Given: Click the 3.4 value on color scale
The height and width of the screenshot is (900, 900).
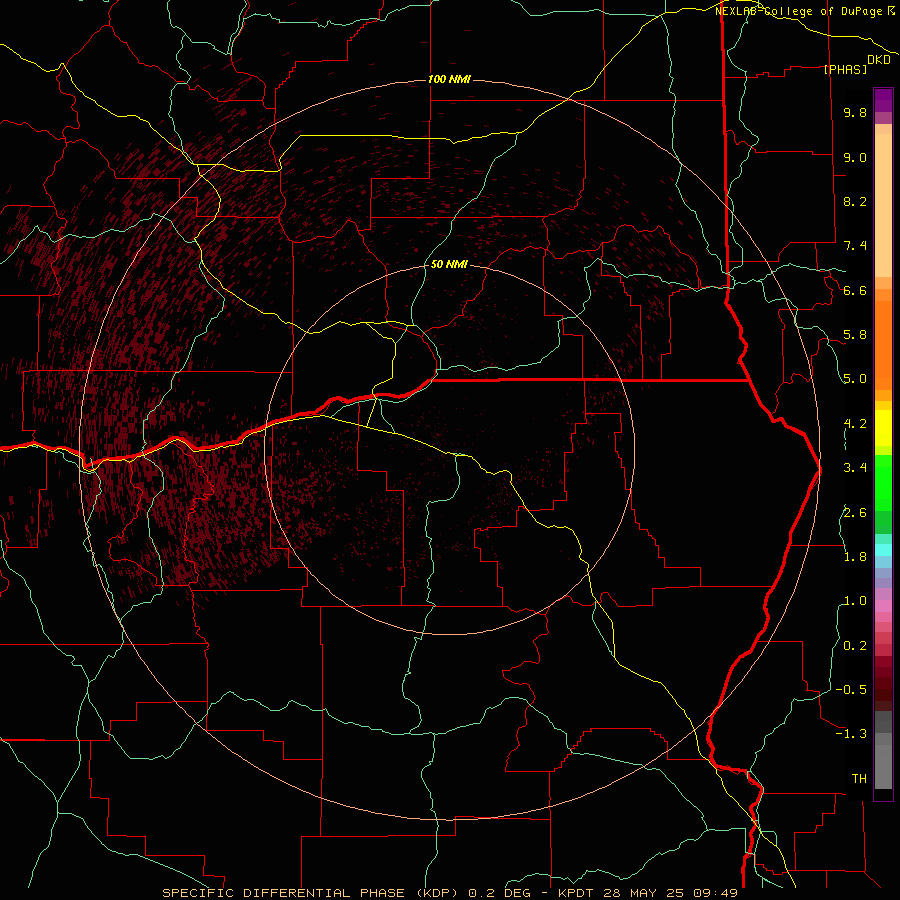Looking at the screenshot, I should pos(855,468).
